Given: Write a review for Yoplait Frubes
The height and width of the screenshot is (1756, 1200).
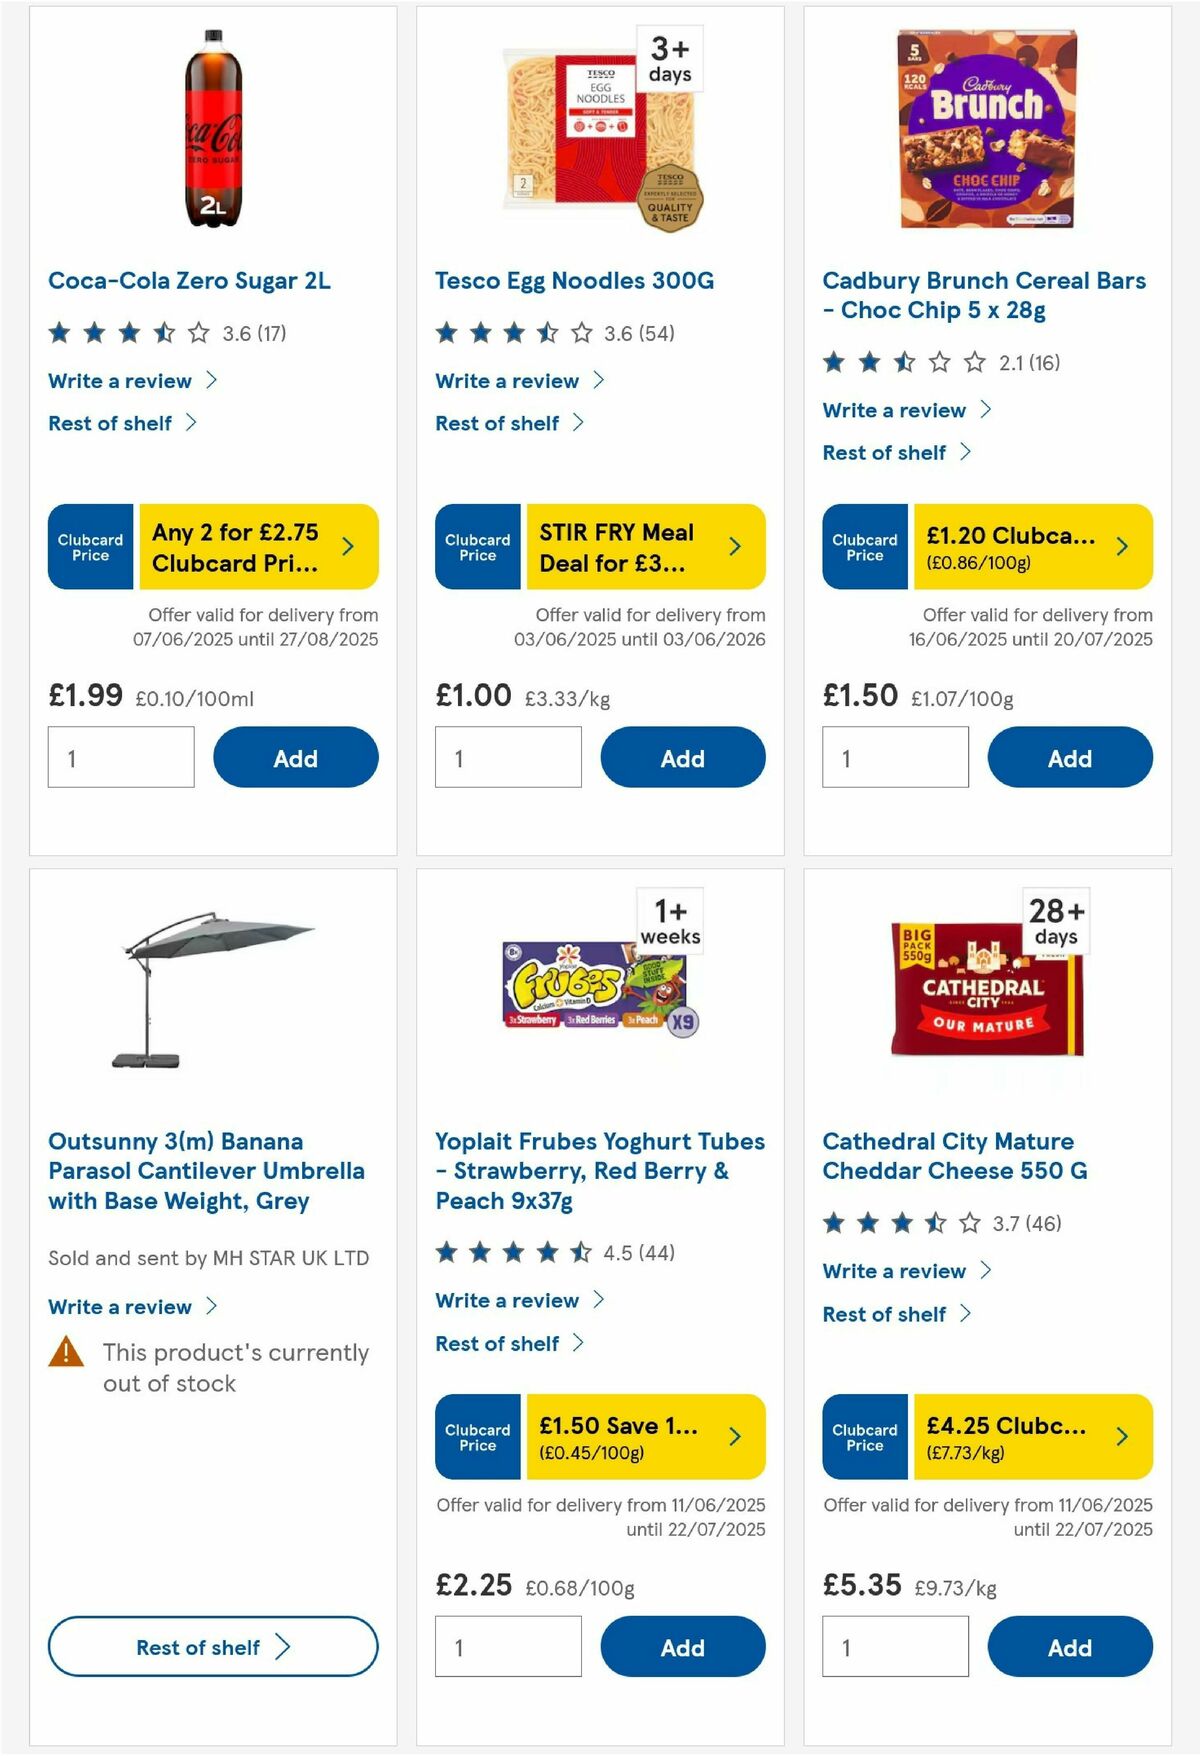Looking at the screenshot, I should point(506,1300).
